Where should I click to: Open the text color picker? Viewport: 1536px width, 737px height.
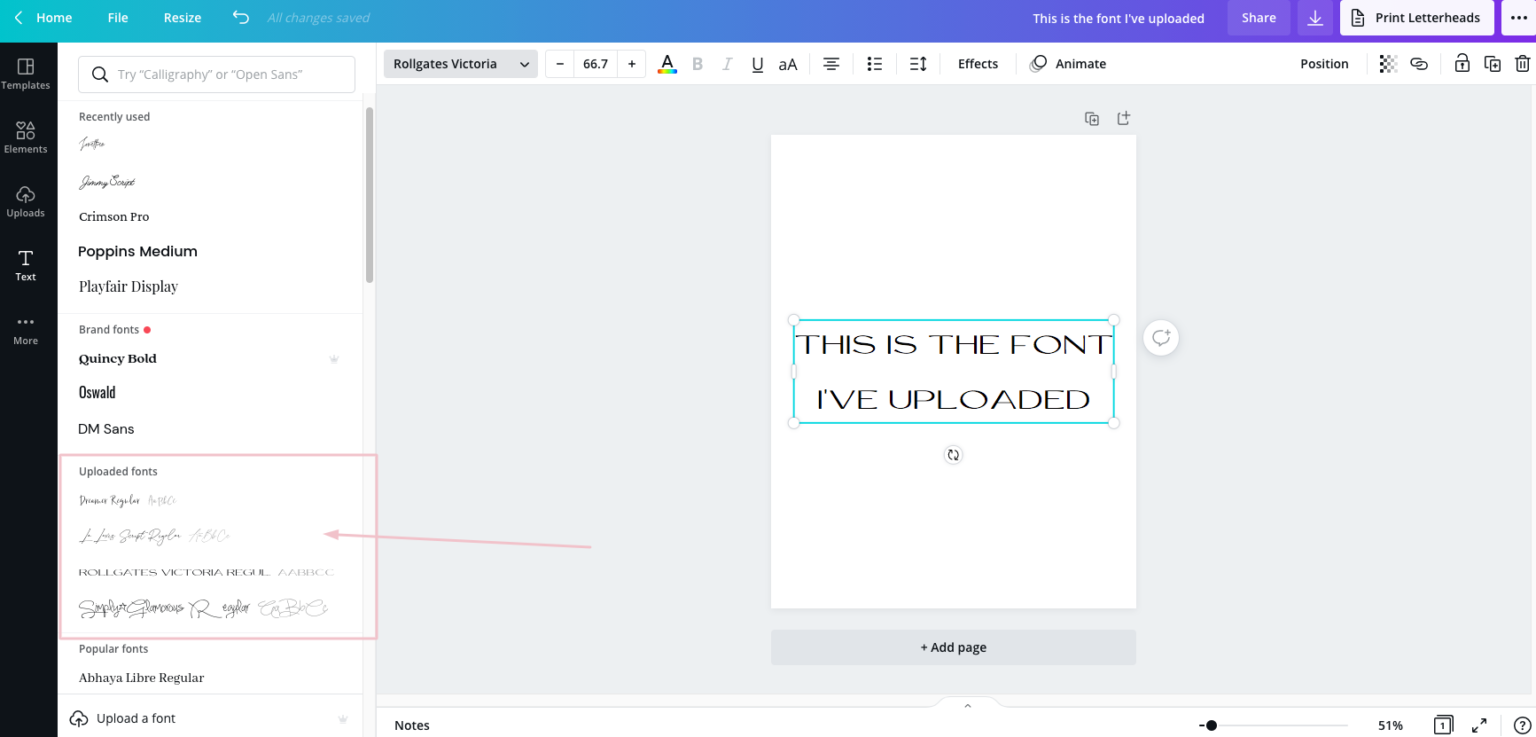(667, 63)
